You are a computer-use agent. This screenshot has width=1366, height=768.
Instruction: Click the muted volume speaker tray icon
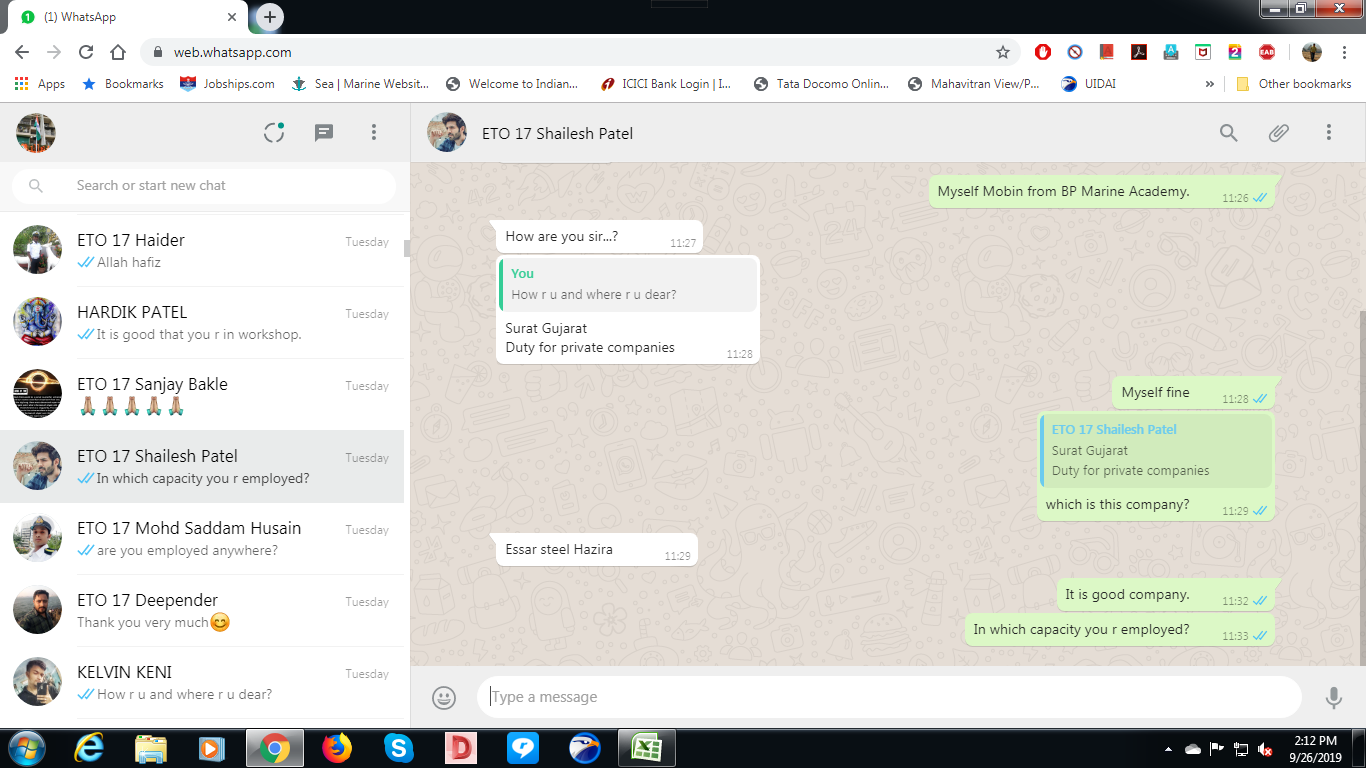pos(1266,748)
